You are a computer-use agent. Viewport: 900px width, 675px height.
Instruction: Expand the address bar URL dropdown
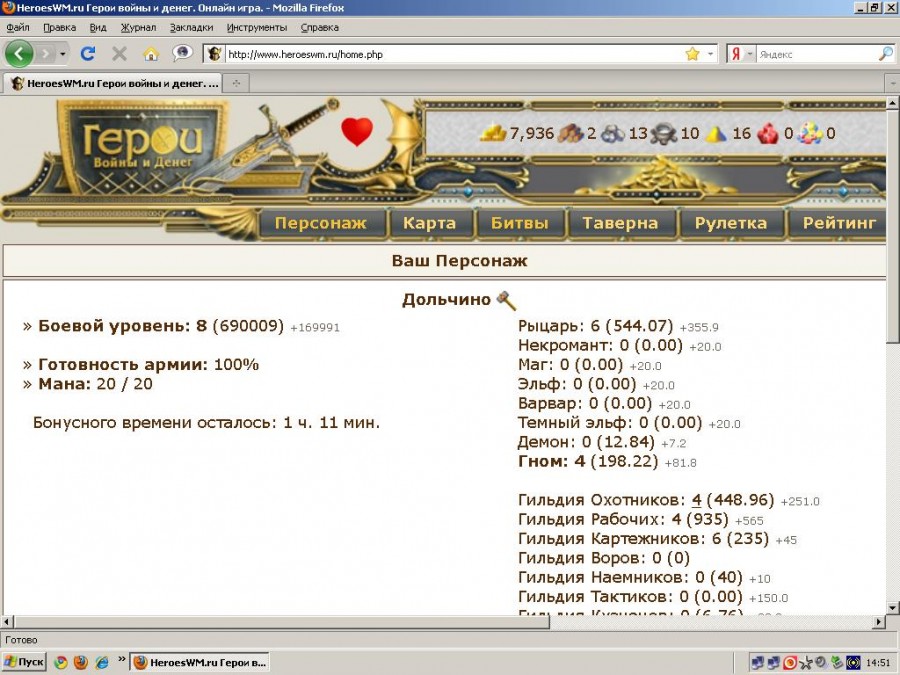pos(710,54)
